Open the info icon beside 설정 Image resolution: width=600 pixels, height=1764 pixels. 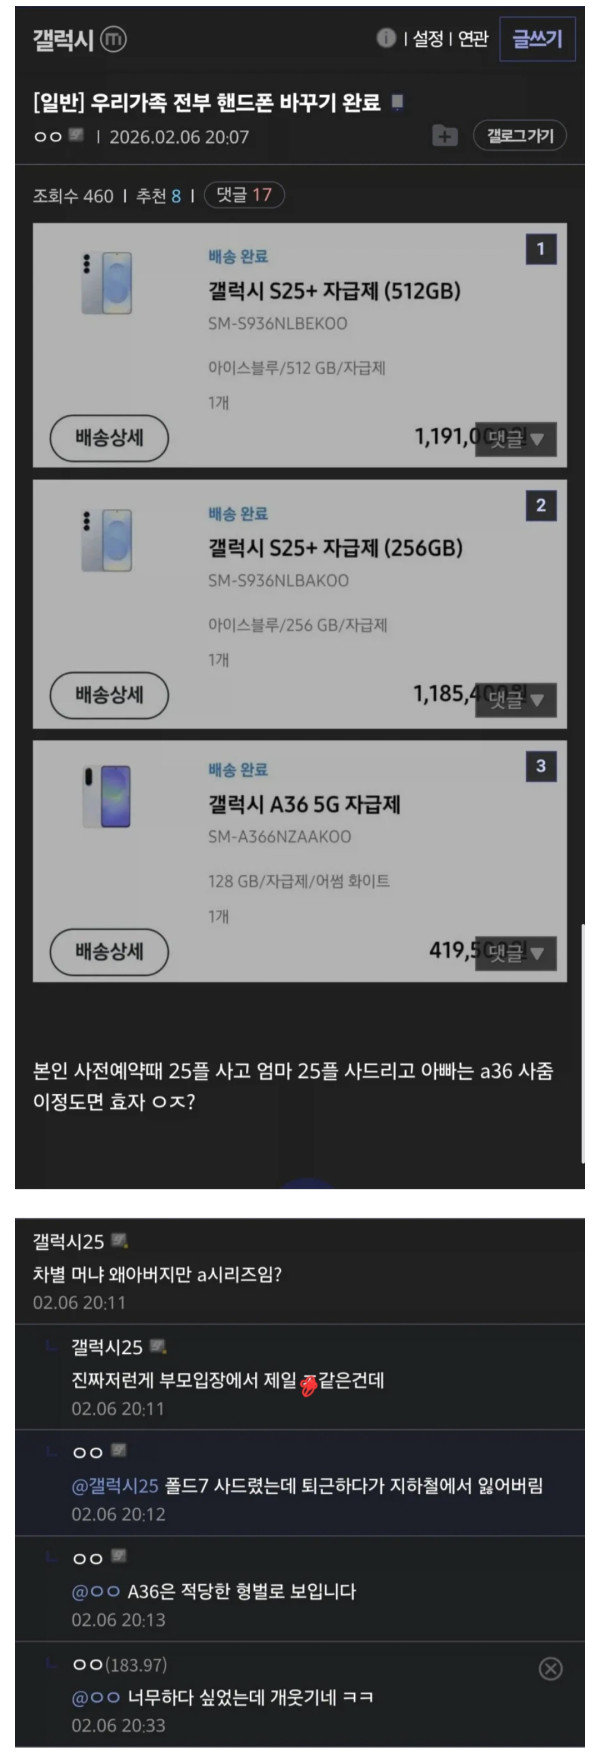pos(386,38)
